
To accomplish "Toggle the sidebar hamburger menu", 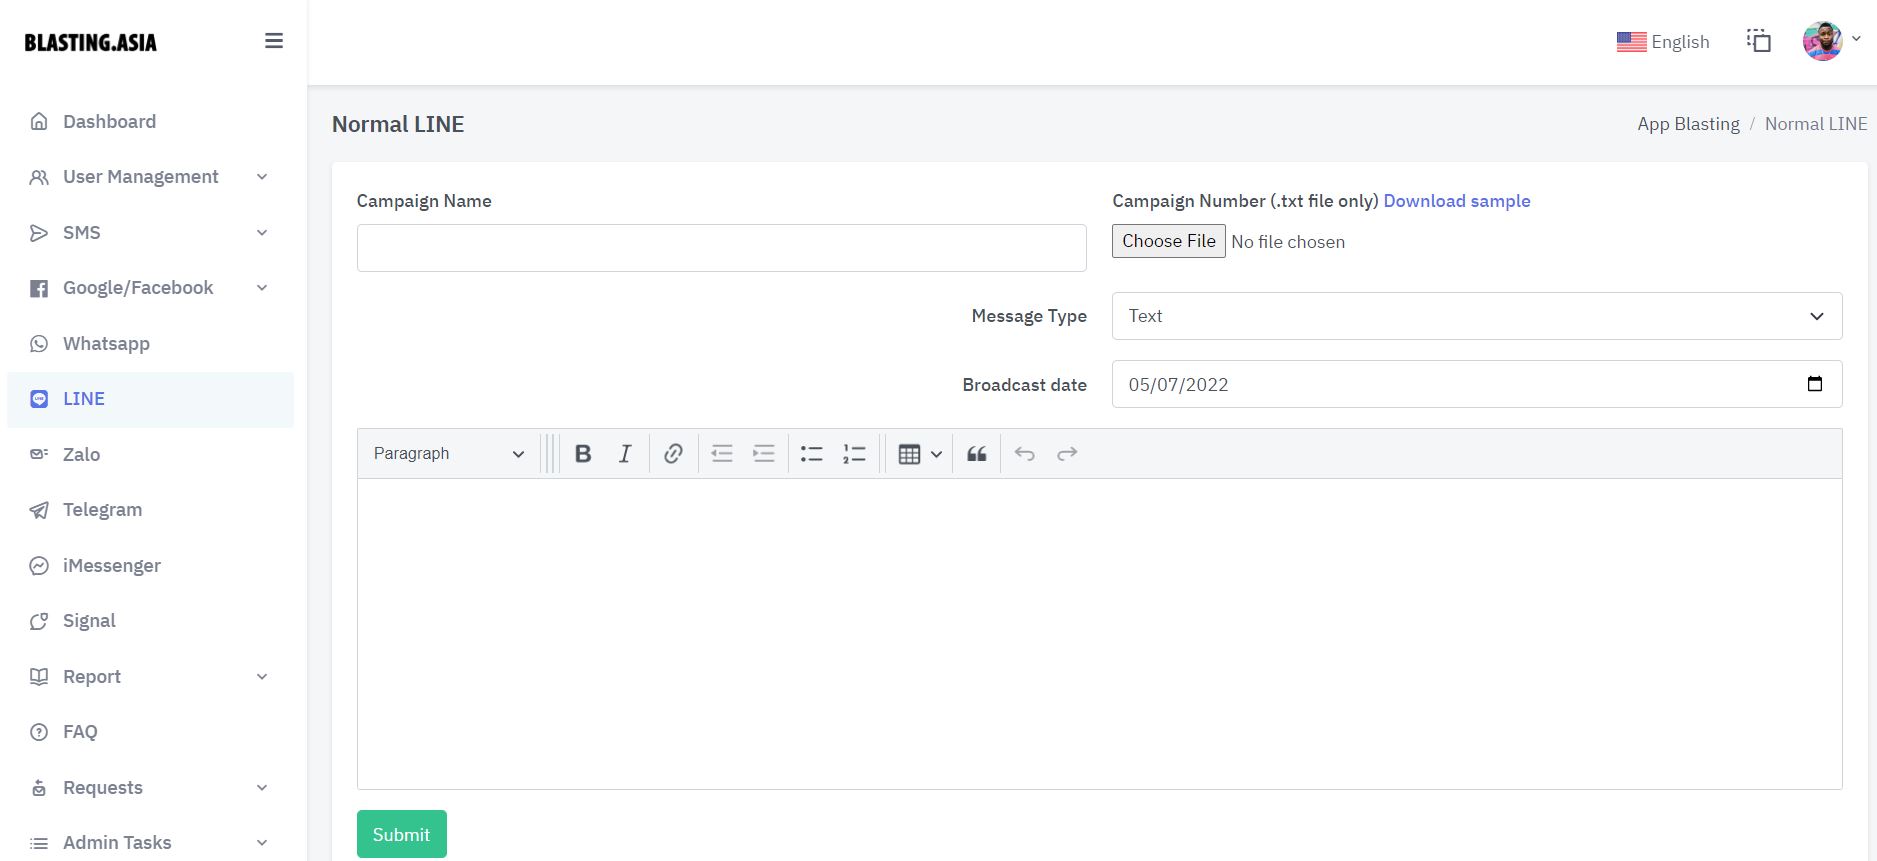I will point(273,41).
